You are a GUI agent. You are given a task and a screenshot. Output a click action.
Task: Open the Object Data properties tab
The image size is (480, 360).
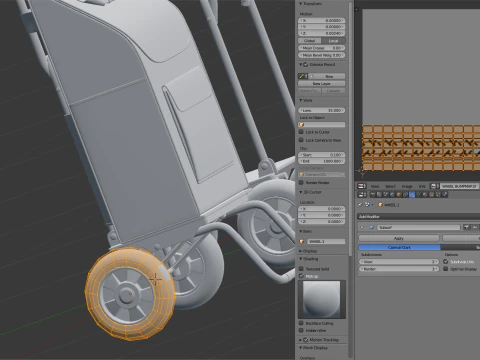419,194
